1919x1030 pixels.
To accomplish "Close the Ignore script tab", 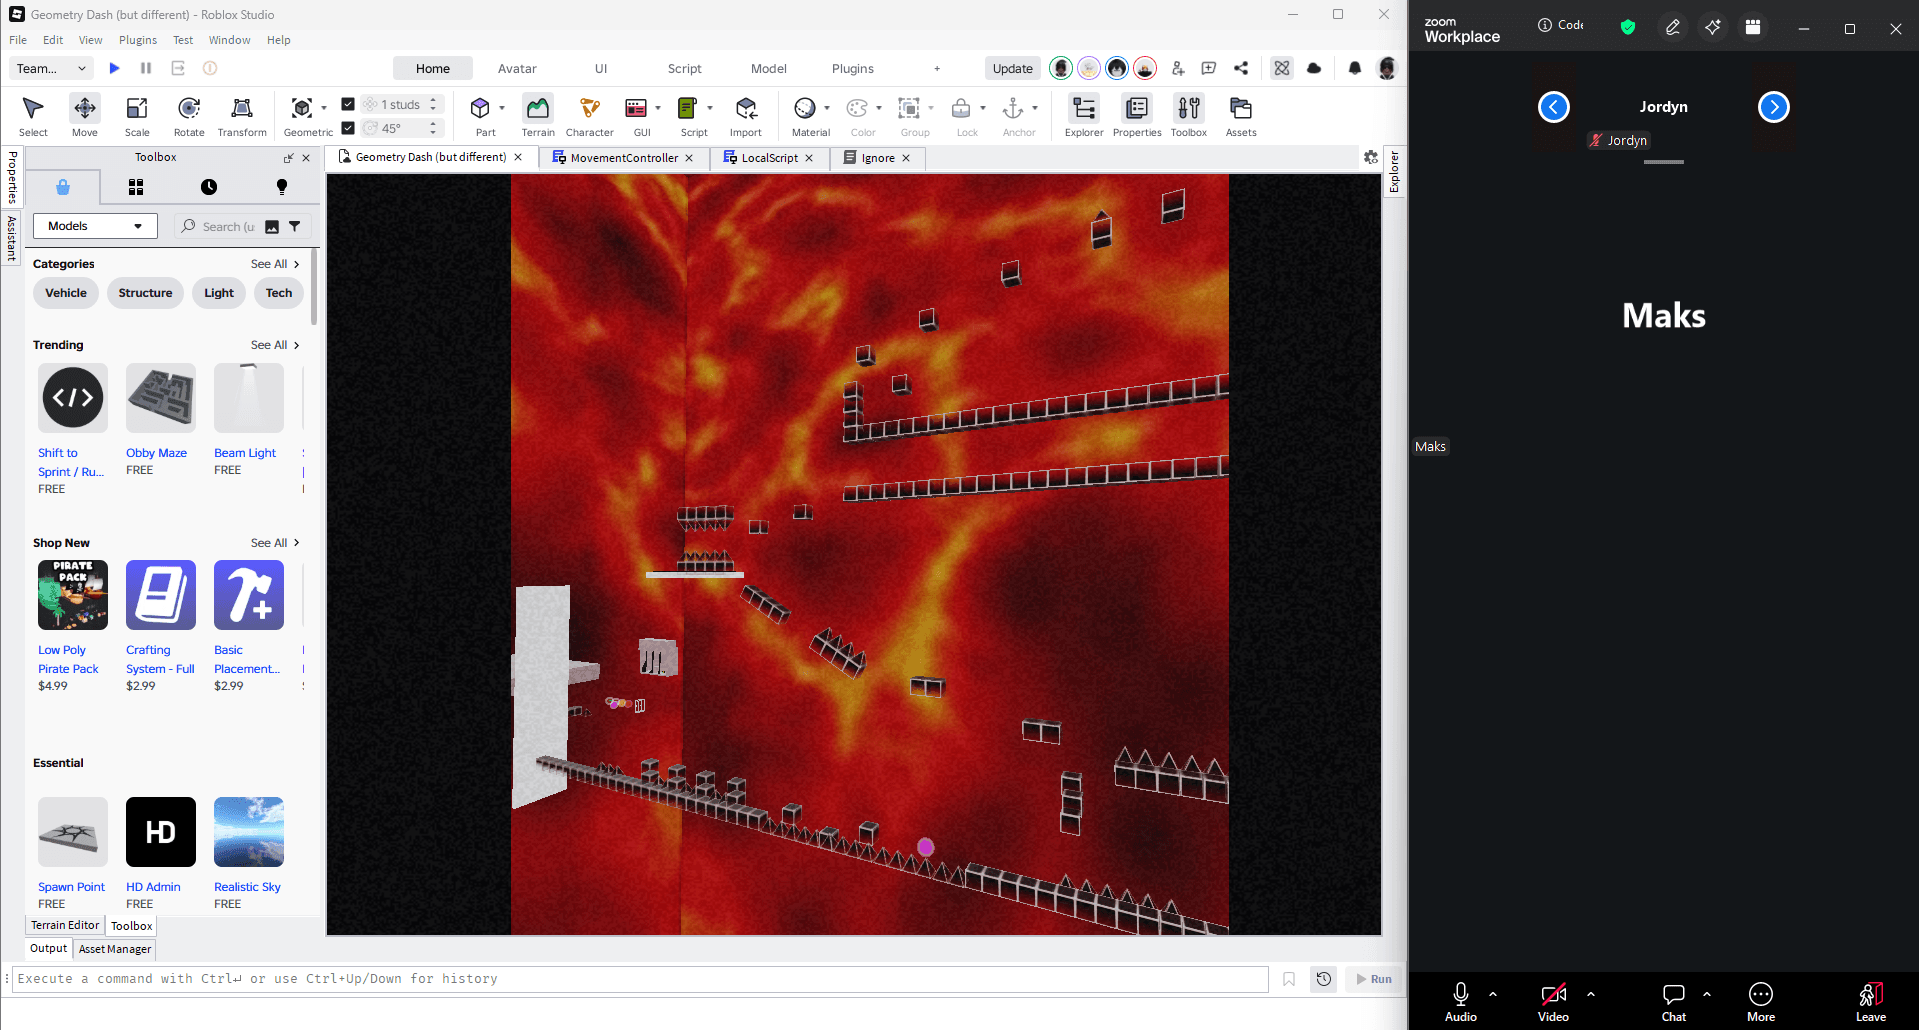I will (x=906, y=158).
